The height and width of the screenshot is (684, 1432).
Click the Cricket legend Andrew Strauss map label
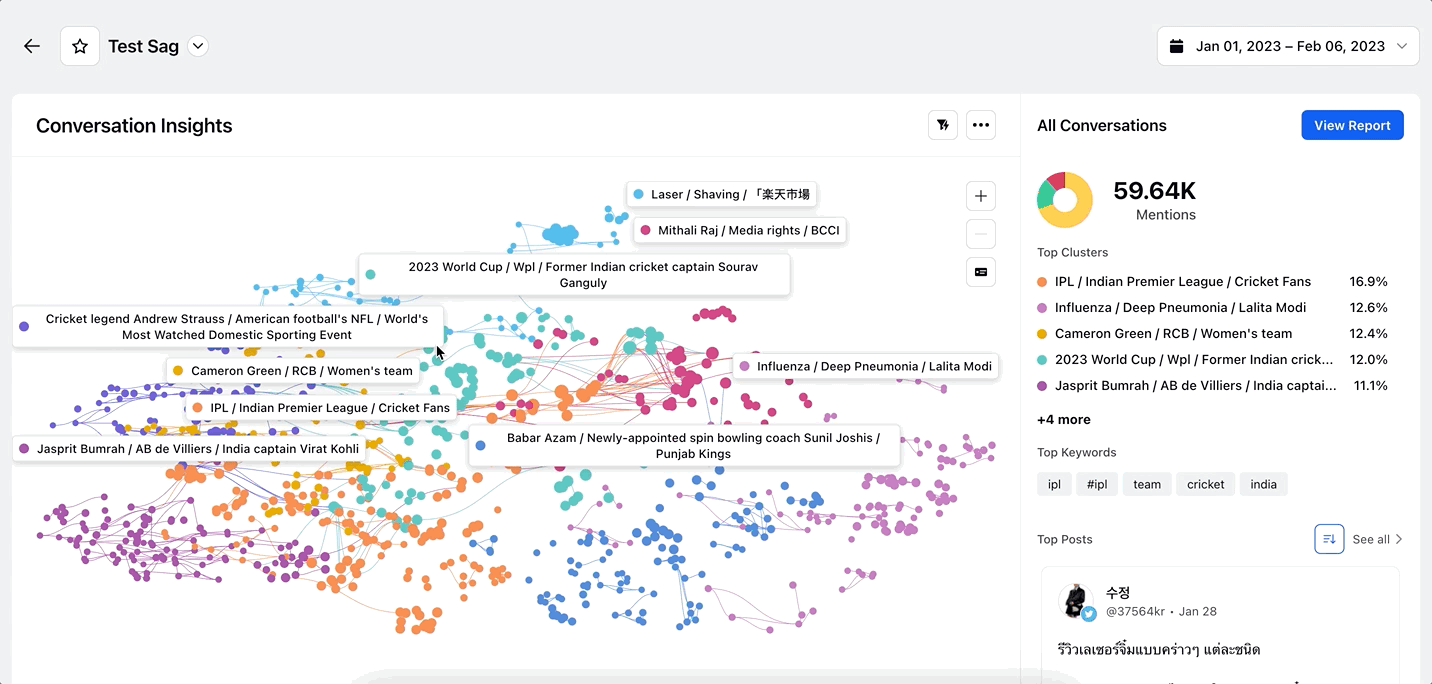[228, 327]
